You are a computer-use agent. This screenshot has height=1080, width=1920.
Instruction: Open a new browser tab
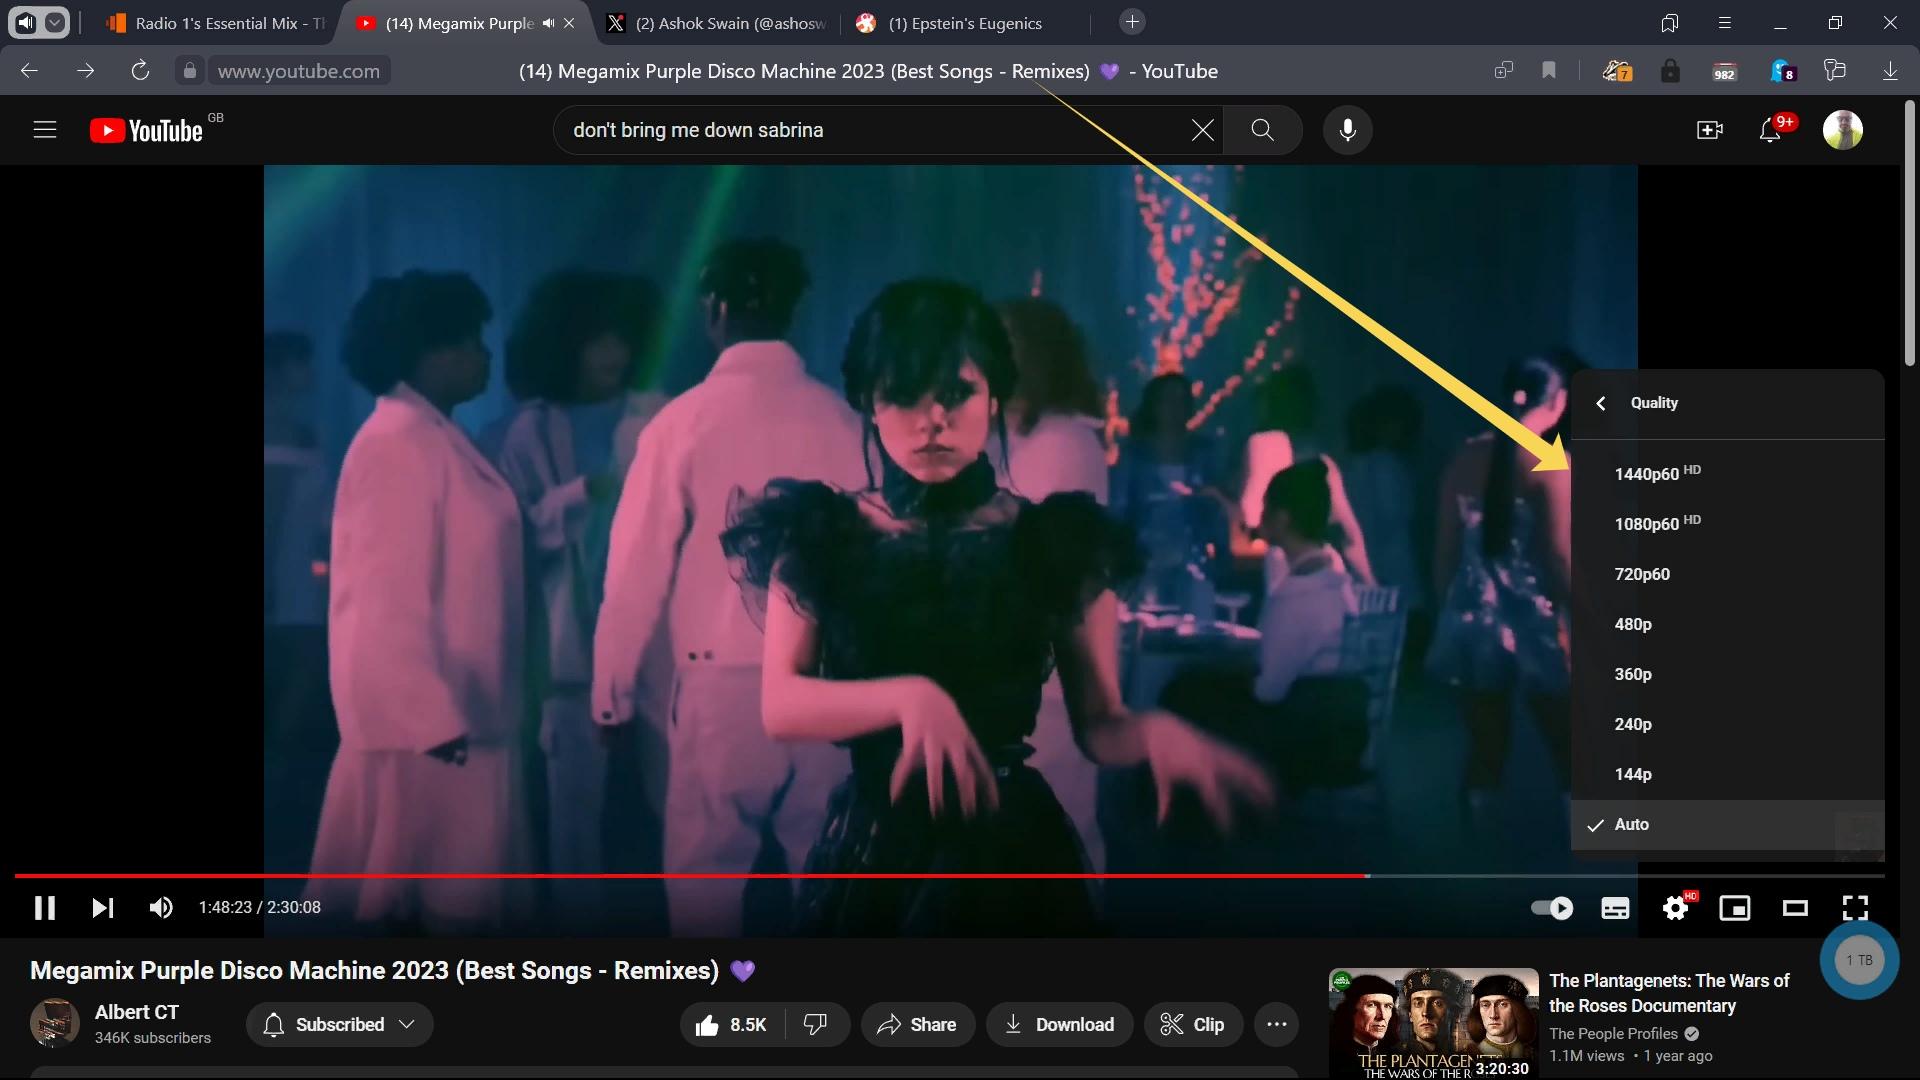point(1132,22)
